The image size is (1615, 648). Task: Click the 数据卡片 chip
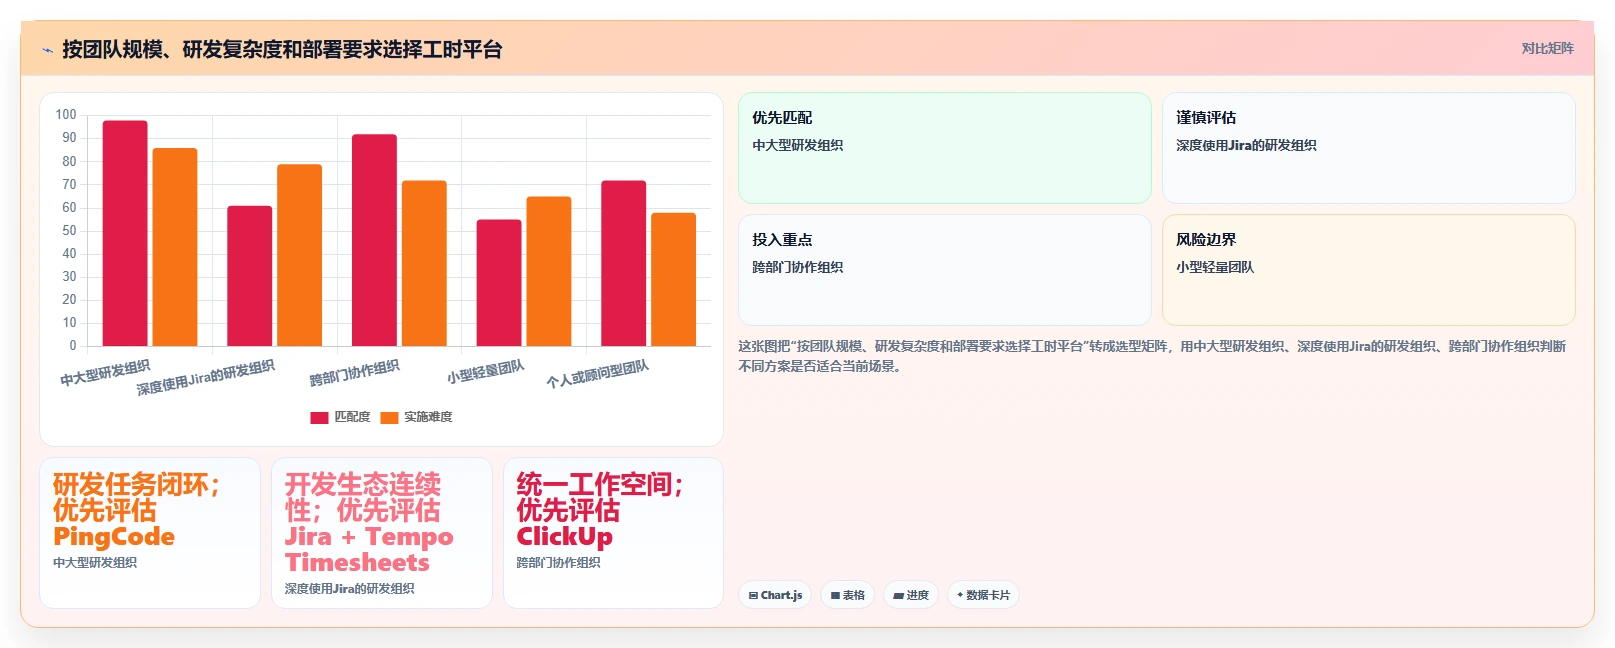pos(983,595)
